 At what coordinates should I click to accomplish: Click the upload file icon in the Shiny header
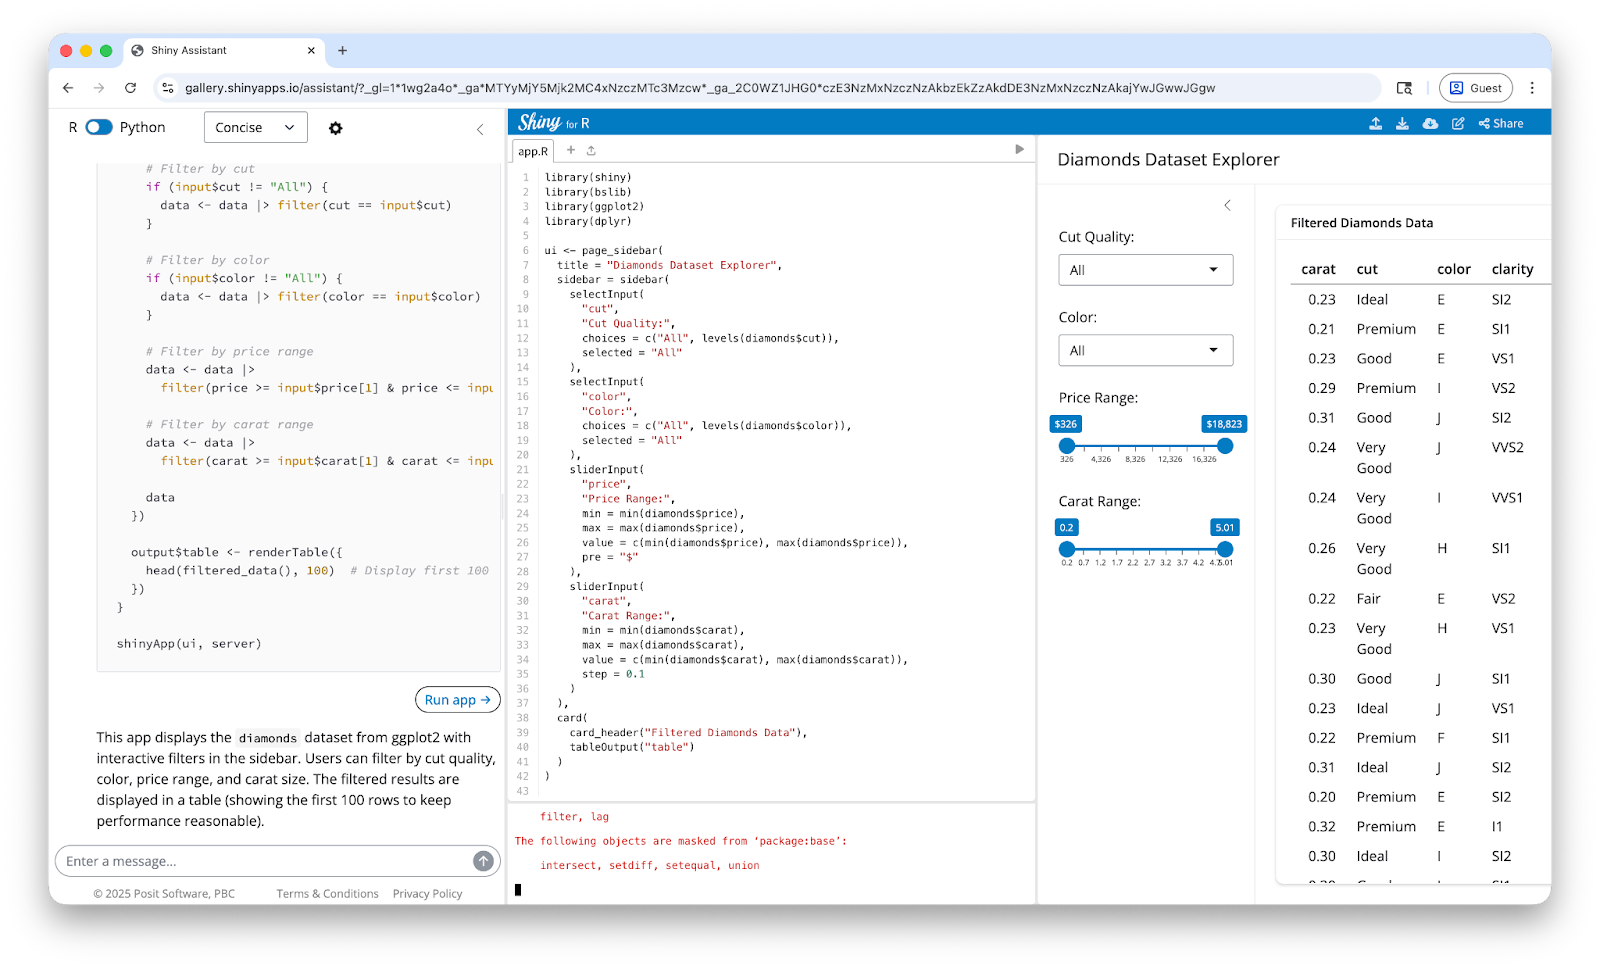point(1376,123)
